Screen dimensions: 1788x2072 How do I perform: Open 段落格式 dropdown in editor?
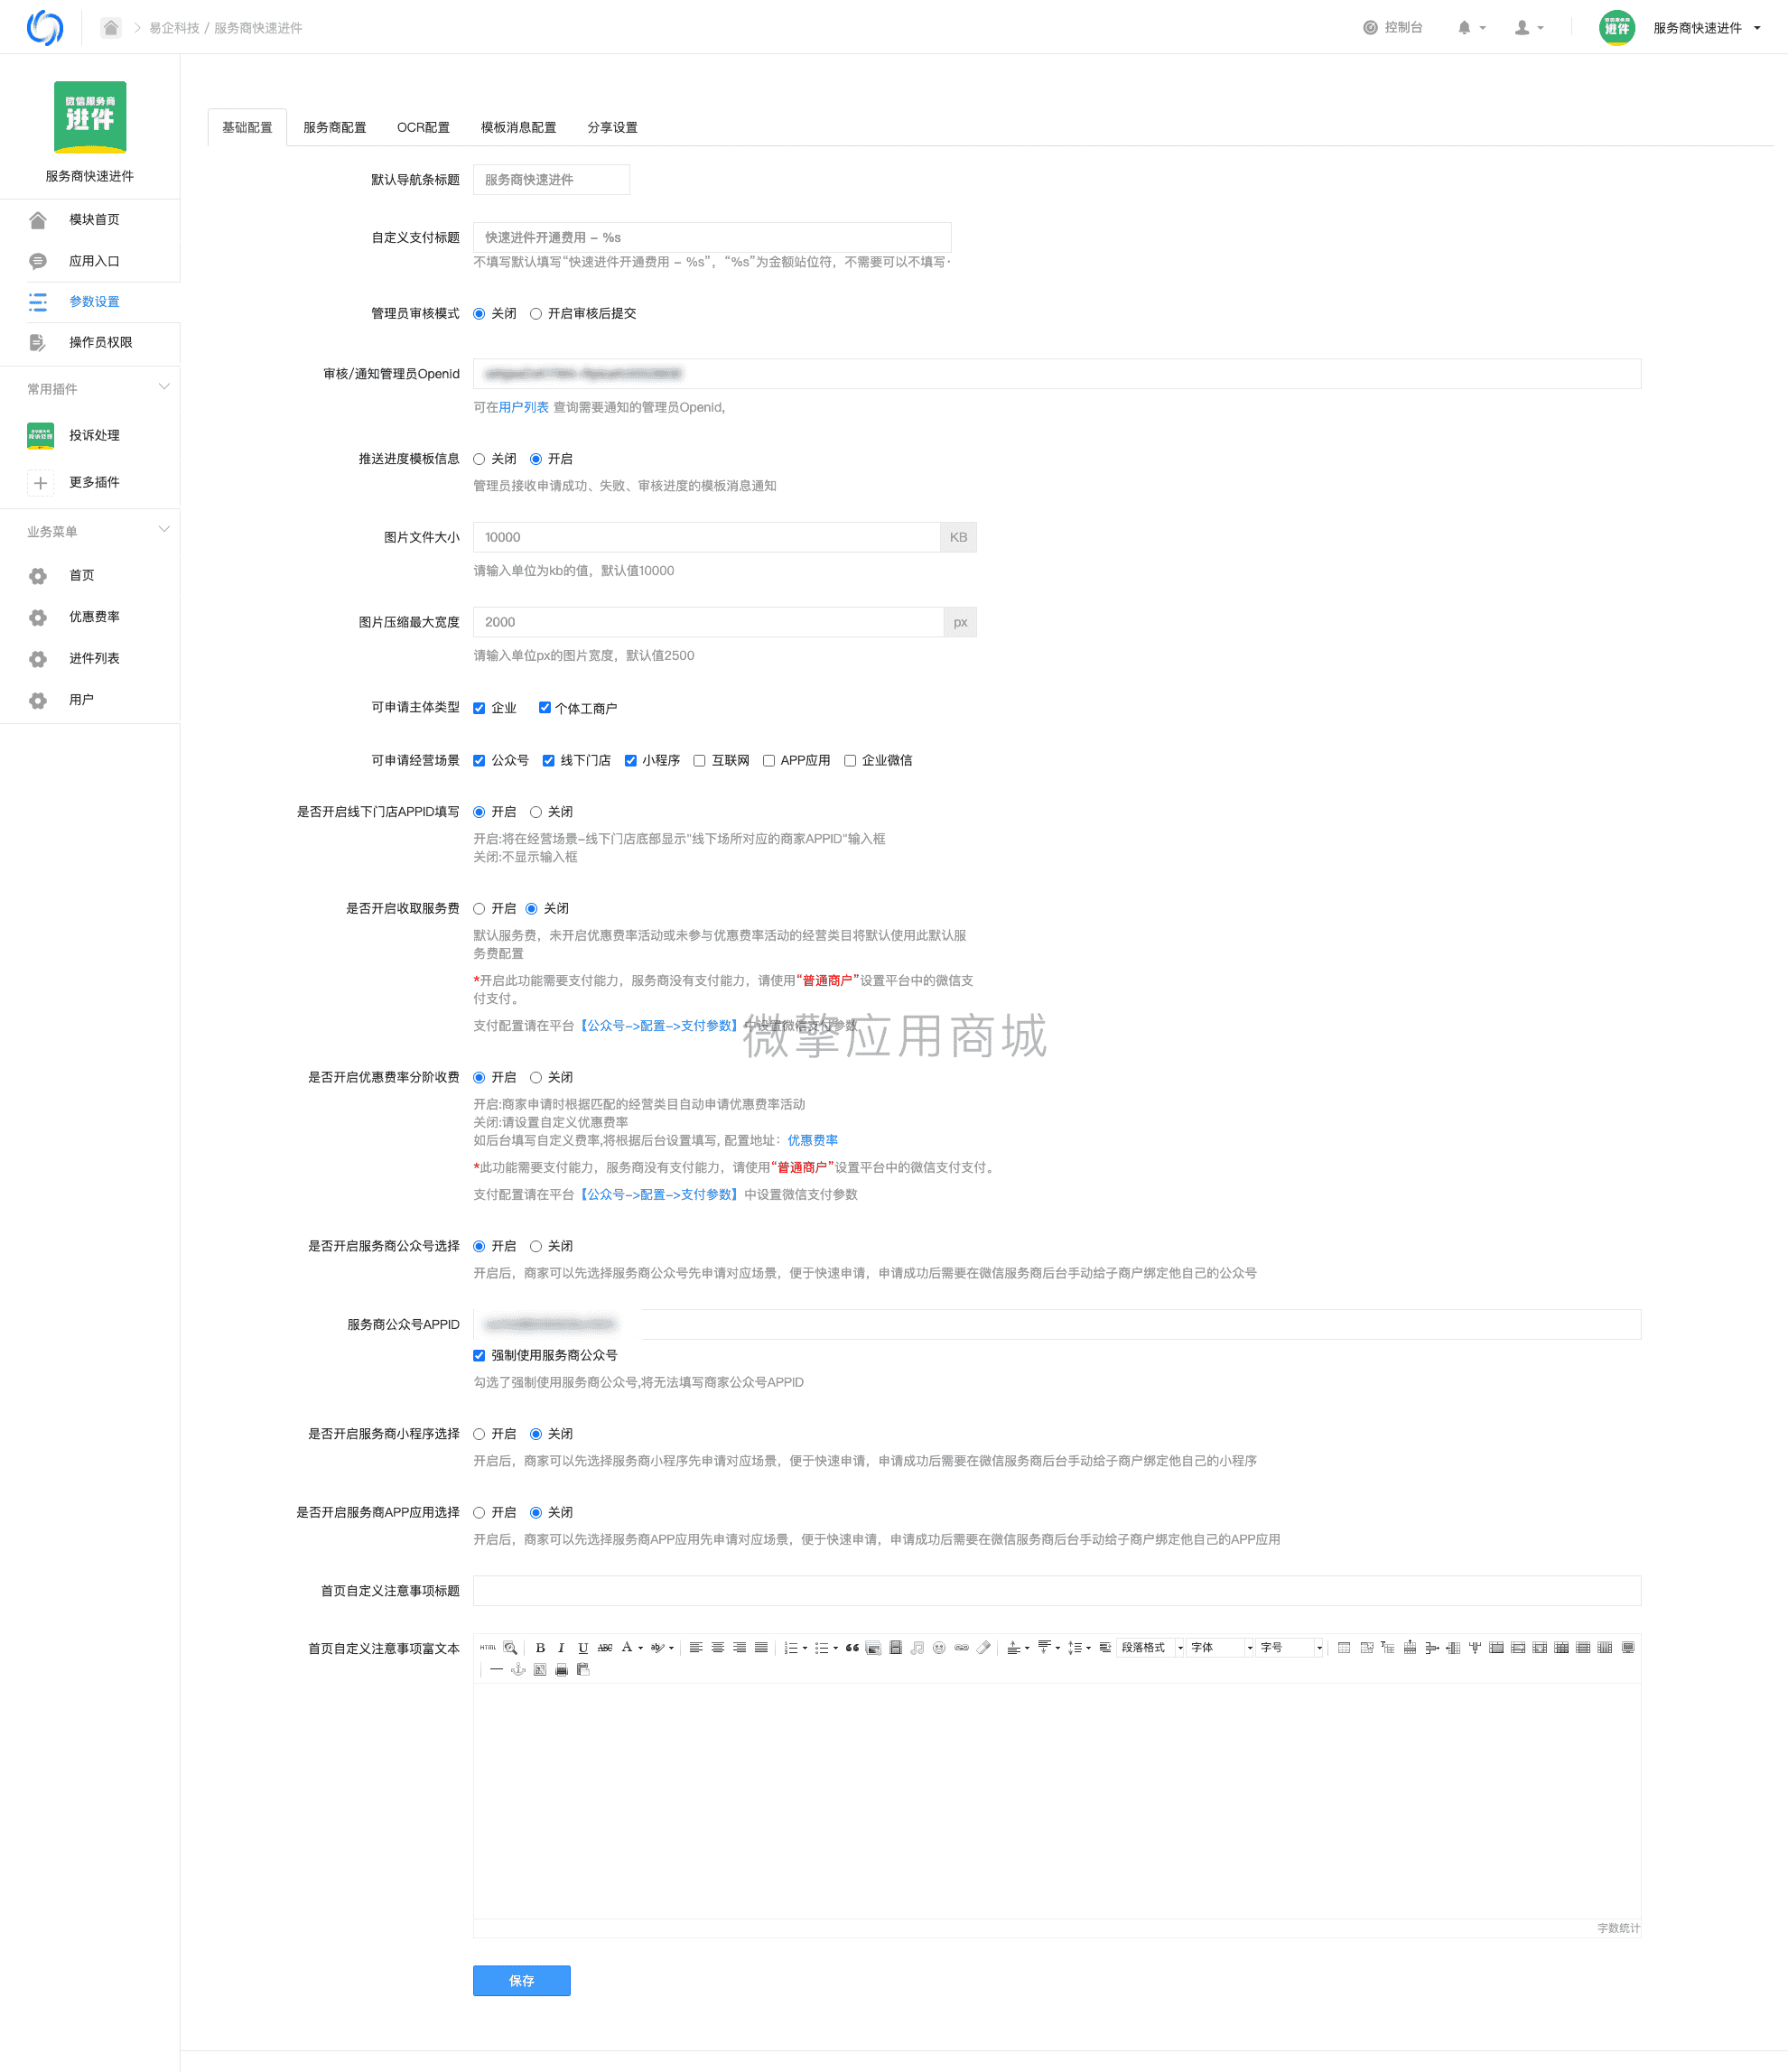pos(1150,1648)
